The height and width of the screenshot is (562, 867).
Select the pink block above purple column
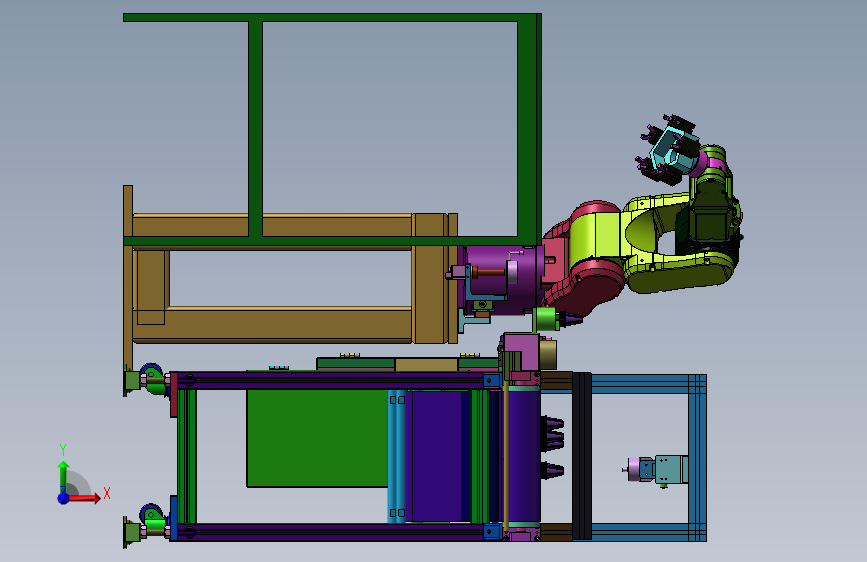(521, 352)
